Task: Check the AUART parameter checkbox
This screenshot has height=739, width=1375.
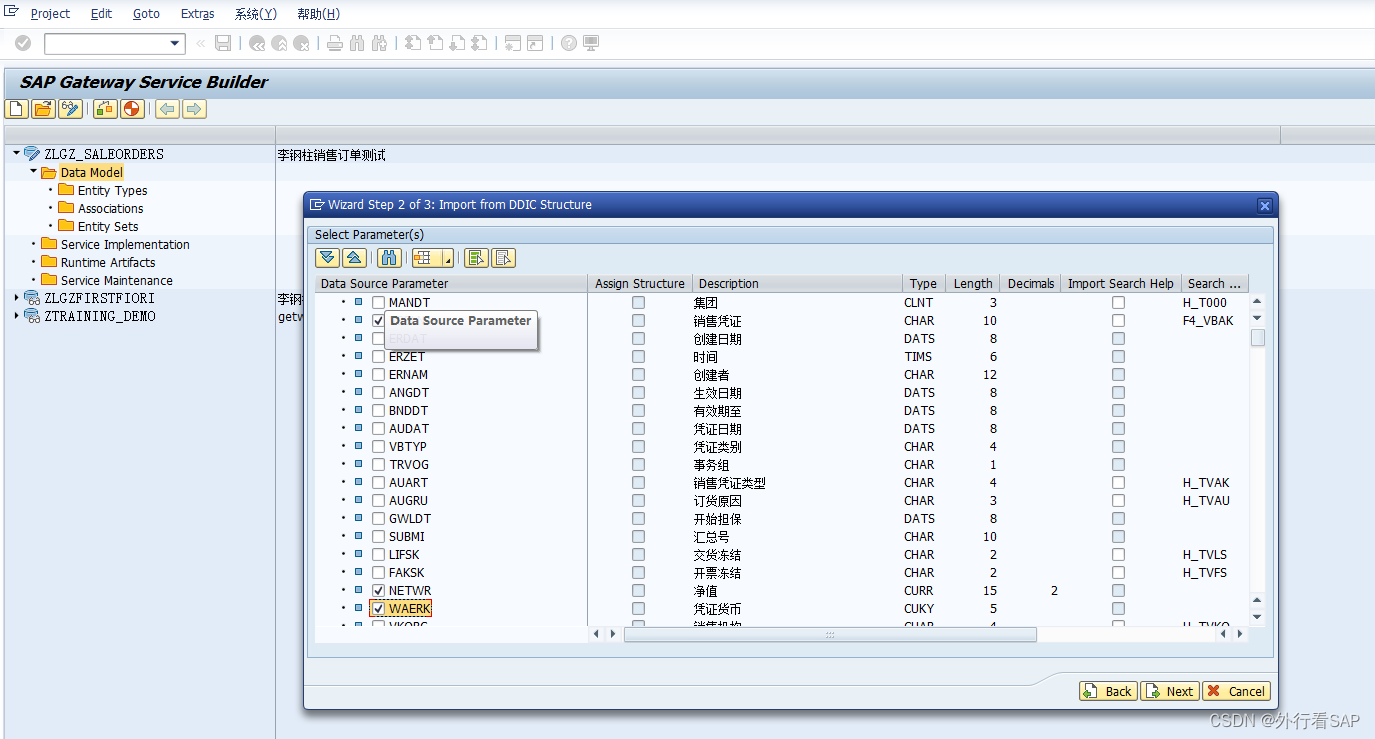Action: pyautogui.click(x=378, y=483)
